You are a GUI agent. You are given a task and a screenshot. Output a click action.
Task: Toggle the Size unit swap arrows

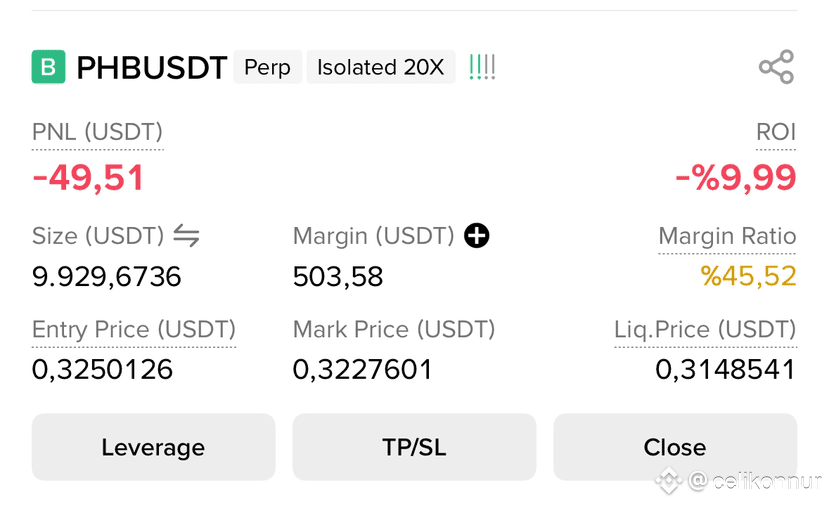[187, 235]
